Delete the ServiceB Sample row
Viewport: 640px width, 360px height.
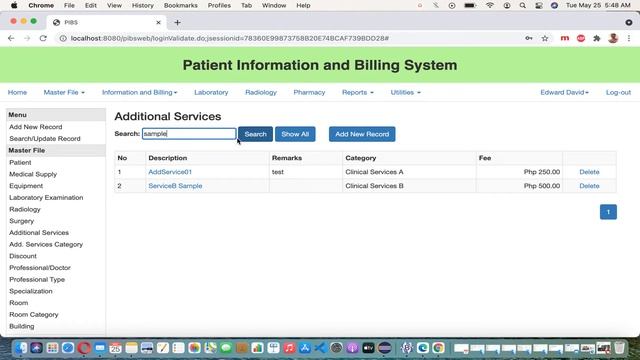[x=589, y=186]
